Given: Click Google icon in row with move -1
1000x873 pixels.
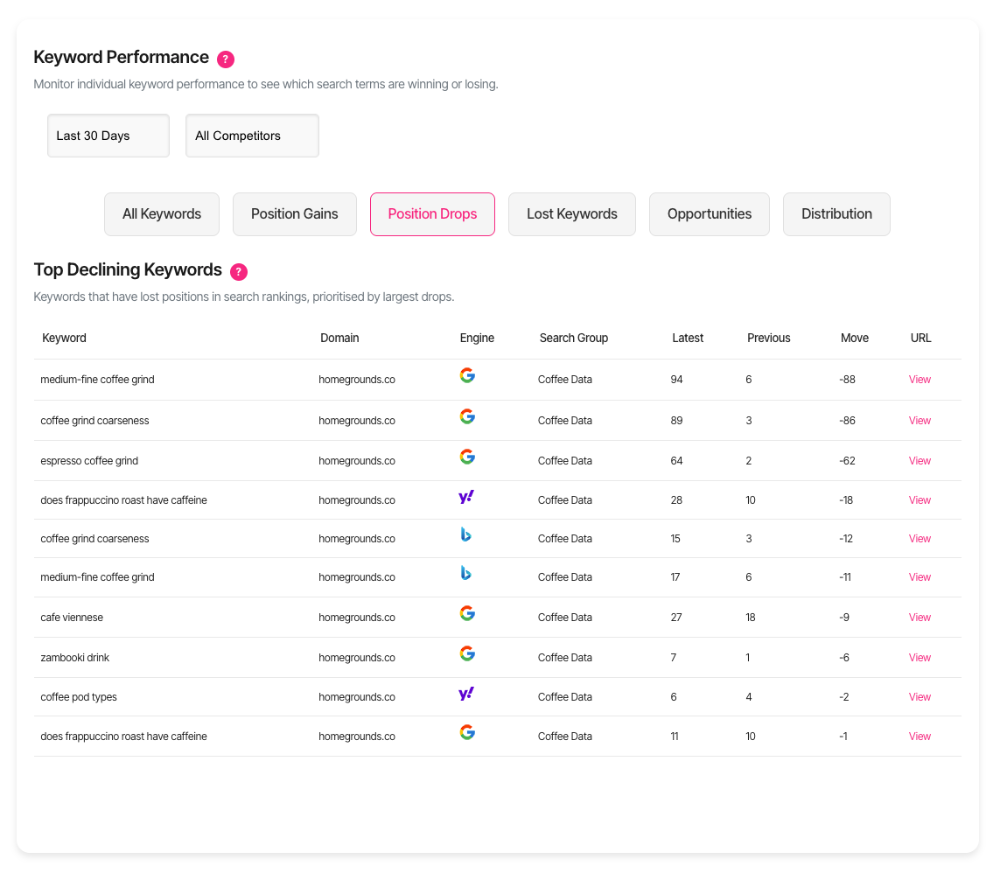Looking at the screenshot, I should (467, 732).
